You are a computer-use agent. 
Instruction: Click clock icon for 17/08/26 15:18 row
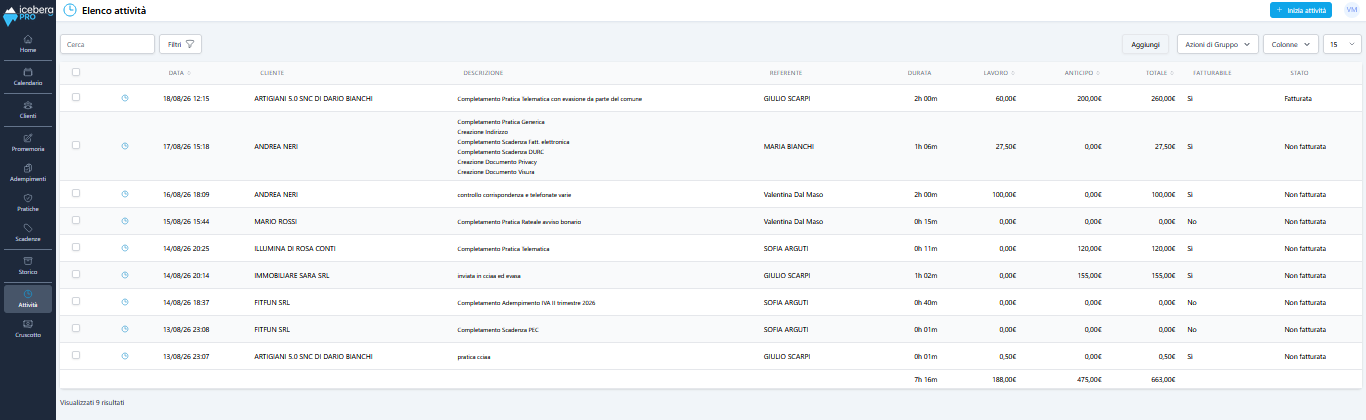(125, 146)
